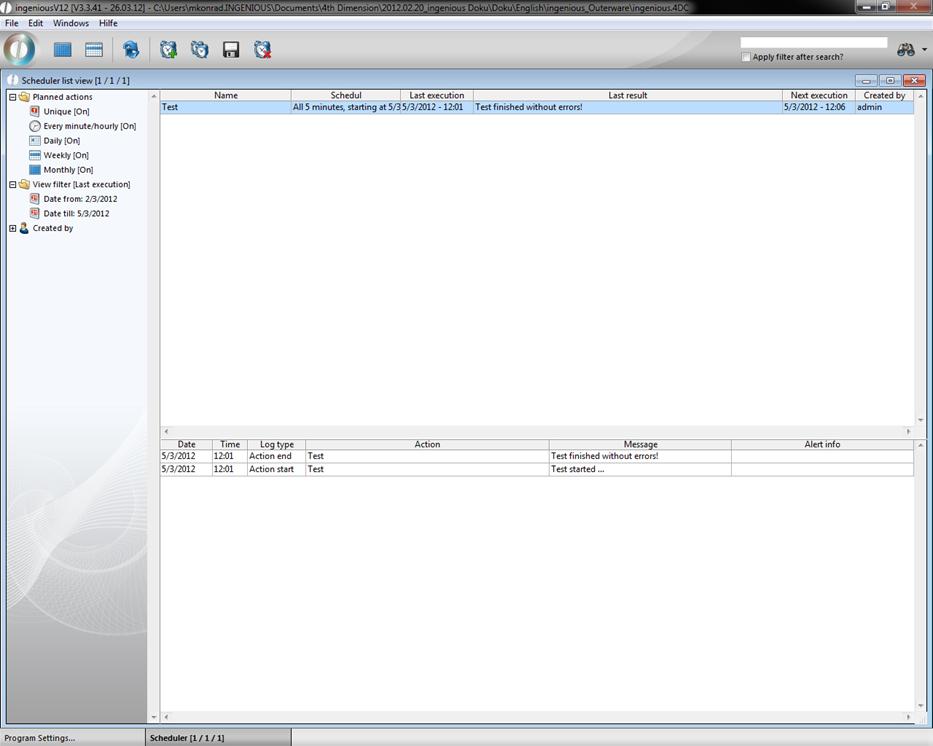Click the search input field

coord(813,43)
